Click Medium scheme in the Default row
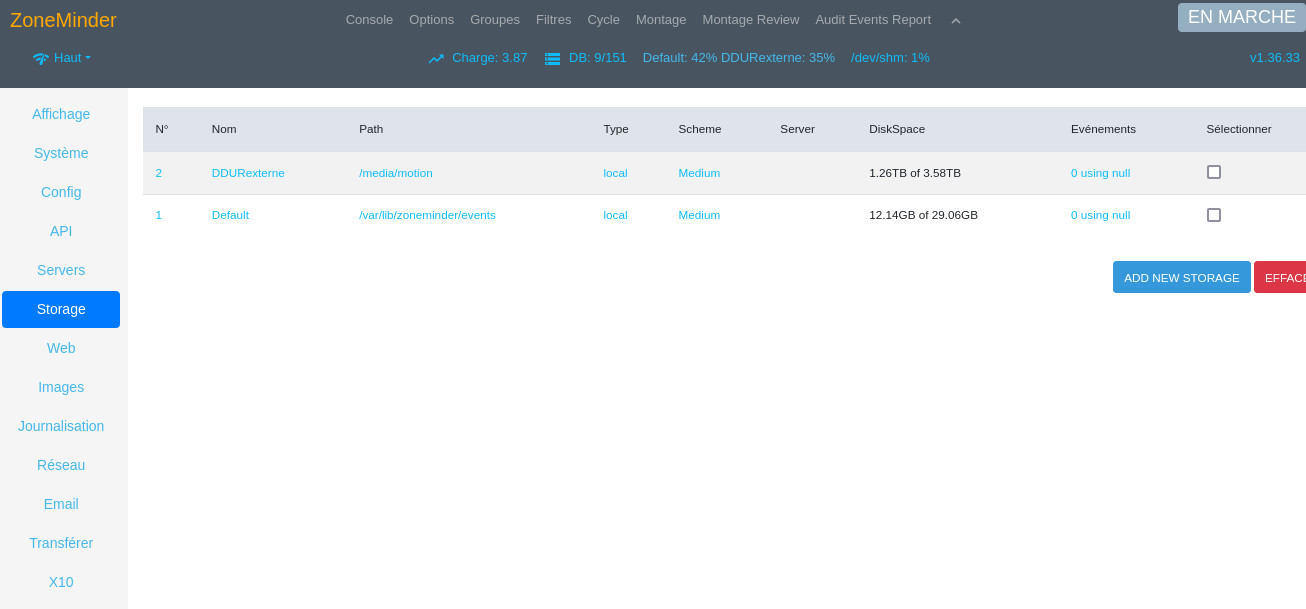This screenshot has height=609, width=1306. point(699,215)
